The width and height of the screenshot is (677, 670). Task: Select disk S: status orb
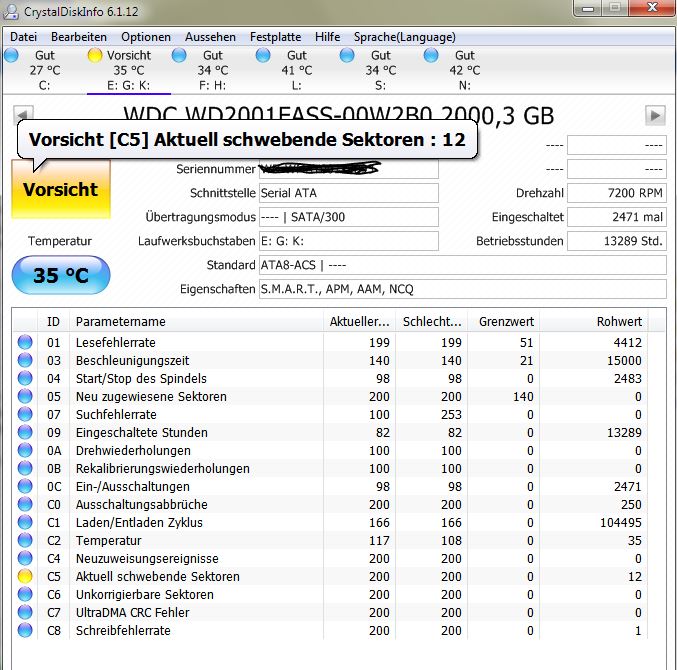point(347,55)
